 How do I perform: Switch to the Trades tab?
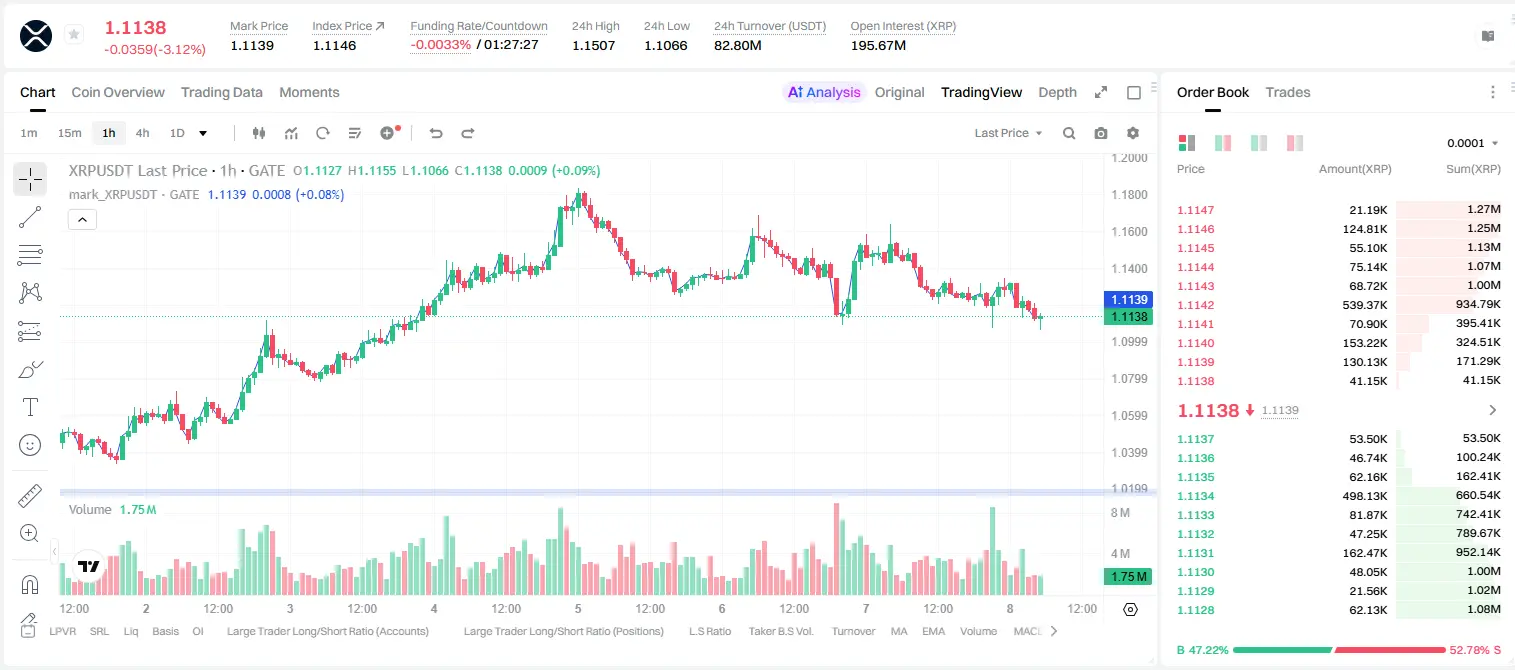1287,92
